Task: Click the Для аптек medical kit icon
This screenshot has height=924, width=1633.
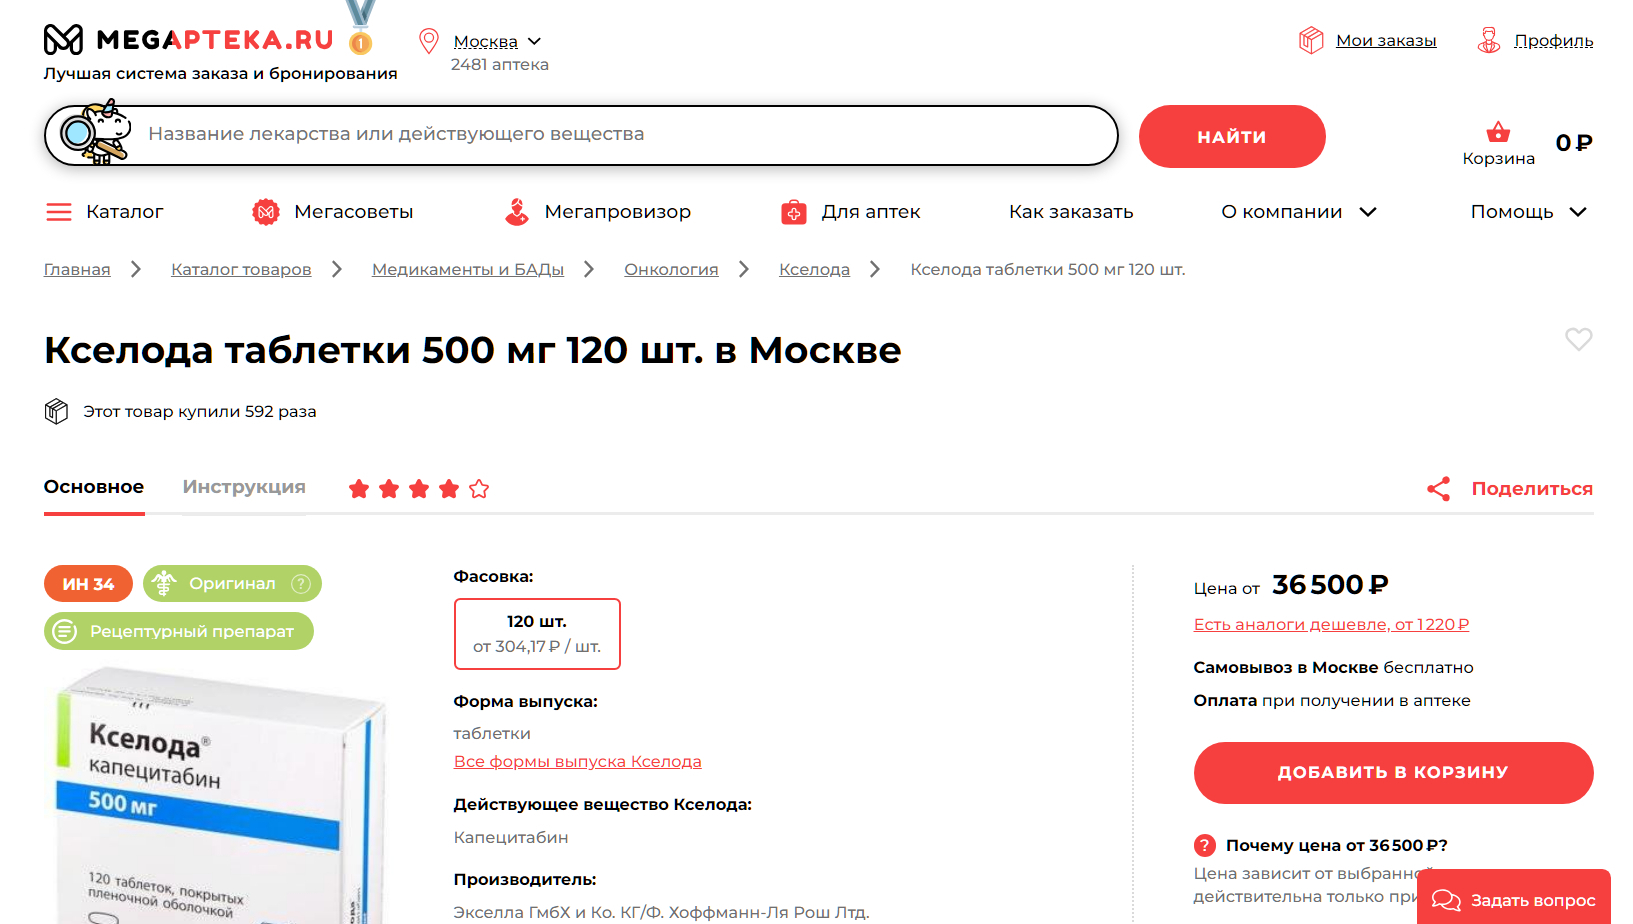Action: (794, 212)
